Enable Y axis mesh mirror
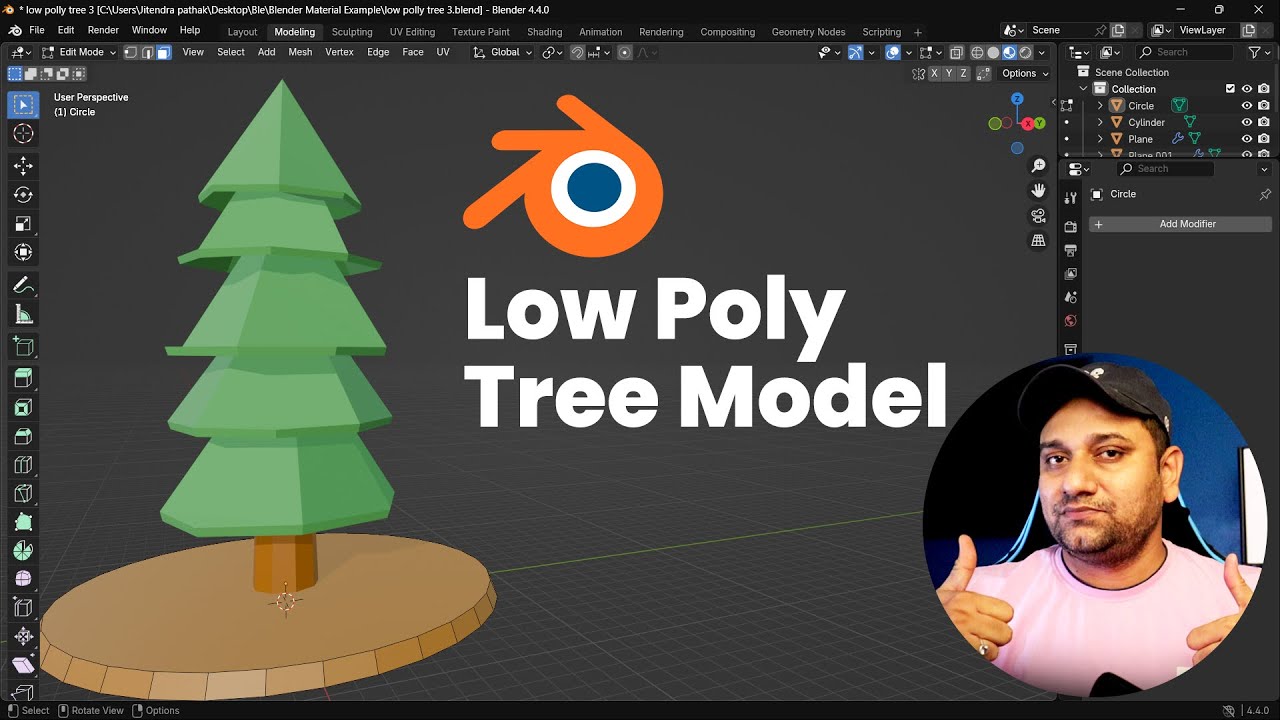The image size is (1280, 720). coord(949,73)
